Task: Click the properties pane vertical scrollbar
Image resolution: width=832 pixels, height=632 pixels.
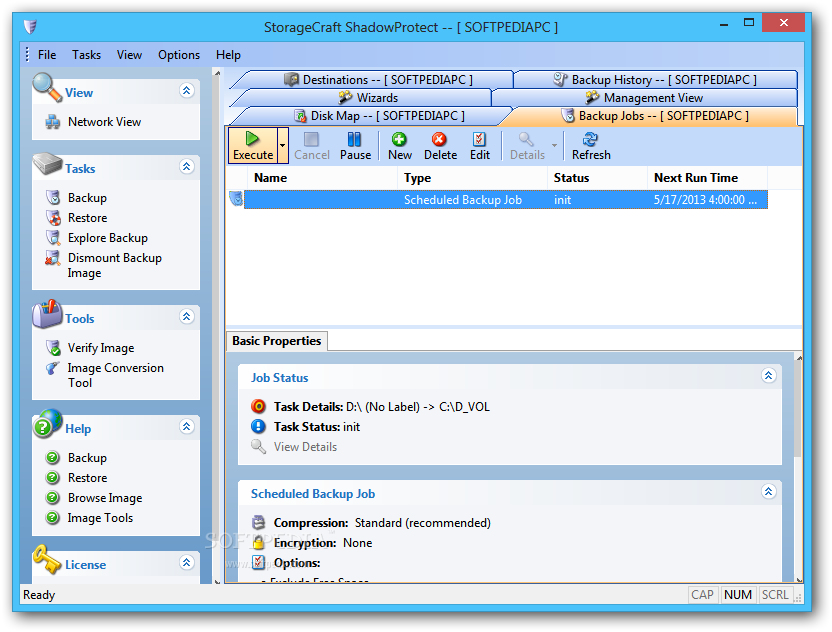Action: (x=798, y=410)
